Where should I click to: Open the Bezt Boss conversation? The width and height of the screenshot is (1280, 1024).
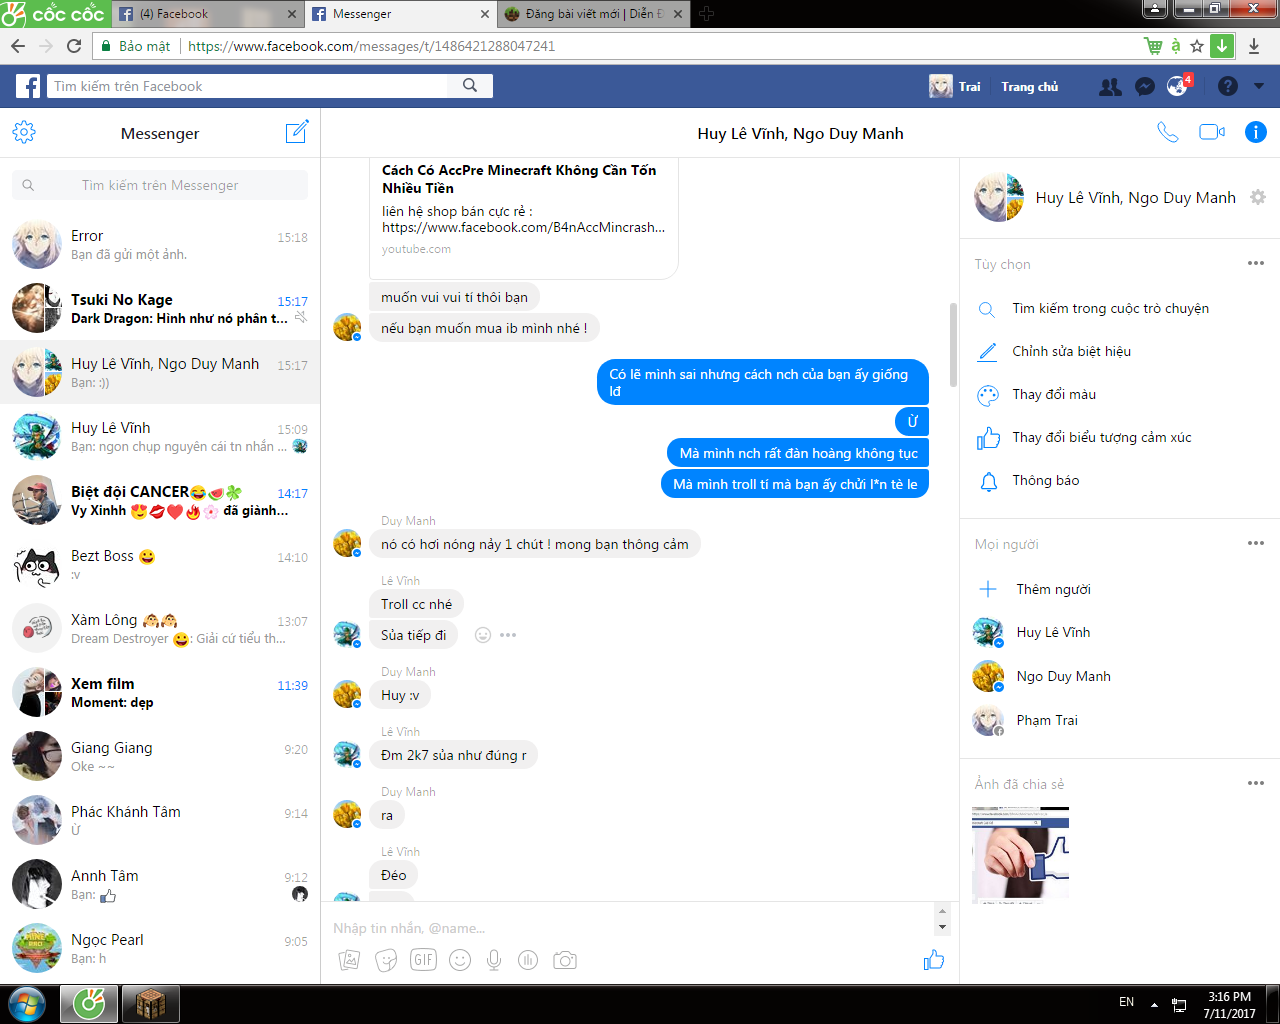160,565
